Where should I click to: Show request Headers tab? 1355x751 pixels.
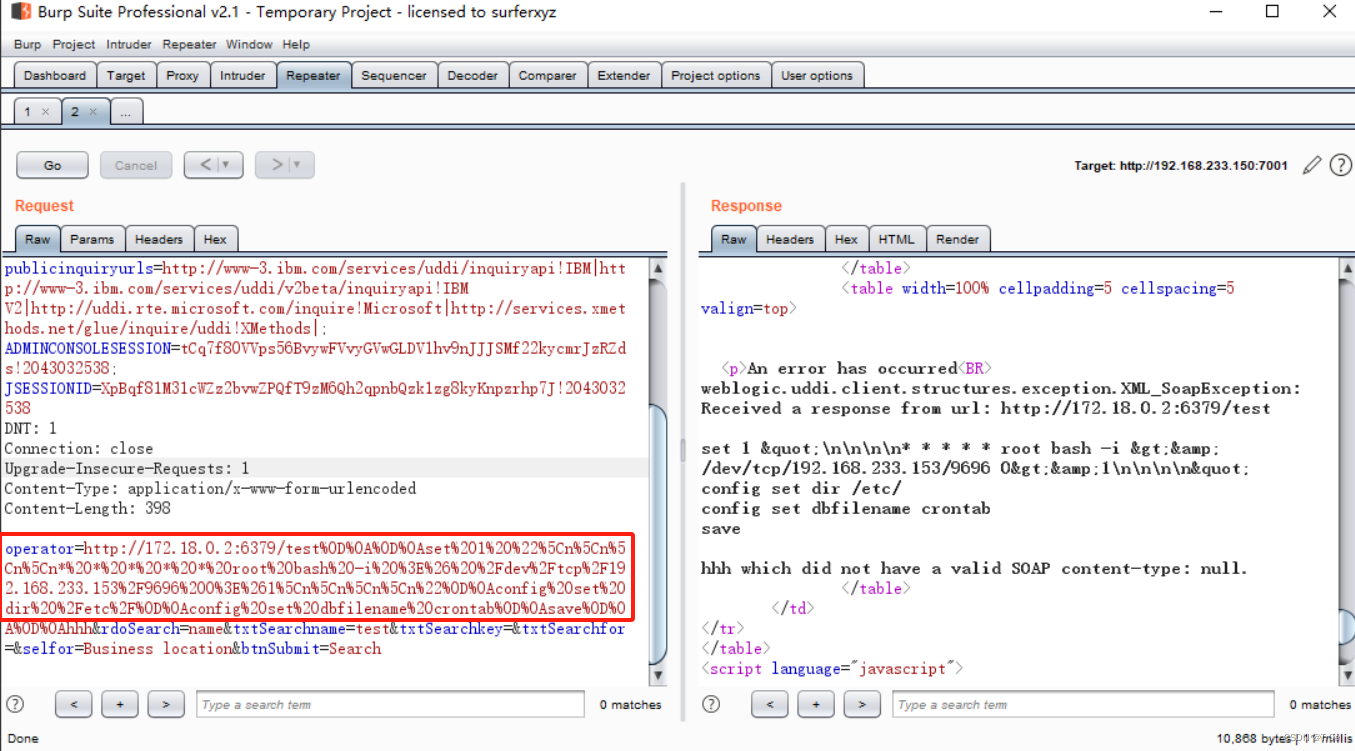[x=159, y=239]
